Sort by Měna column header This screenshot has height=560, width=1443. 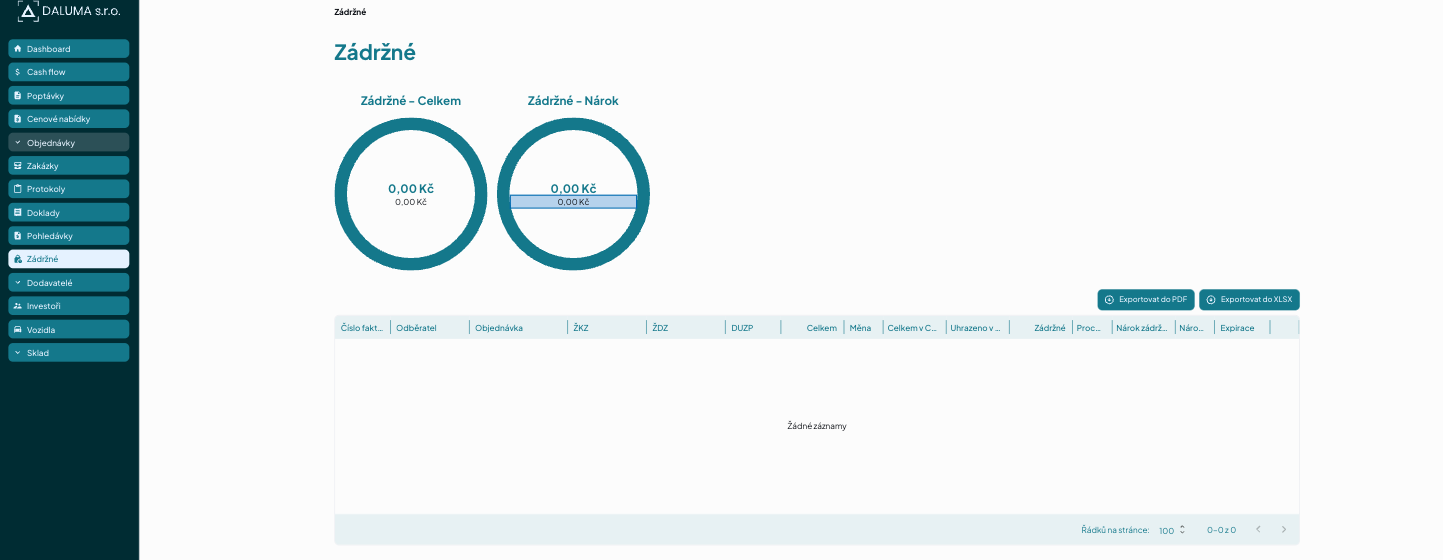[x=864, y=328]
